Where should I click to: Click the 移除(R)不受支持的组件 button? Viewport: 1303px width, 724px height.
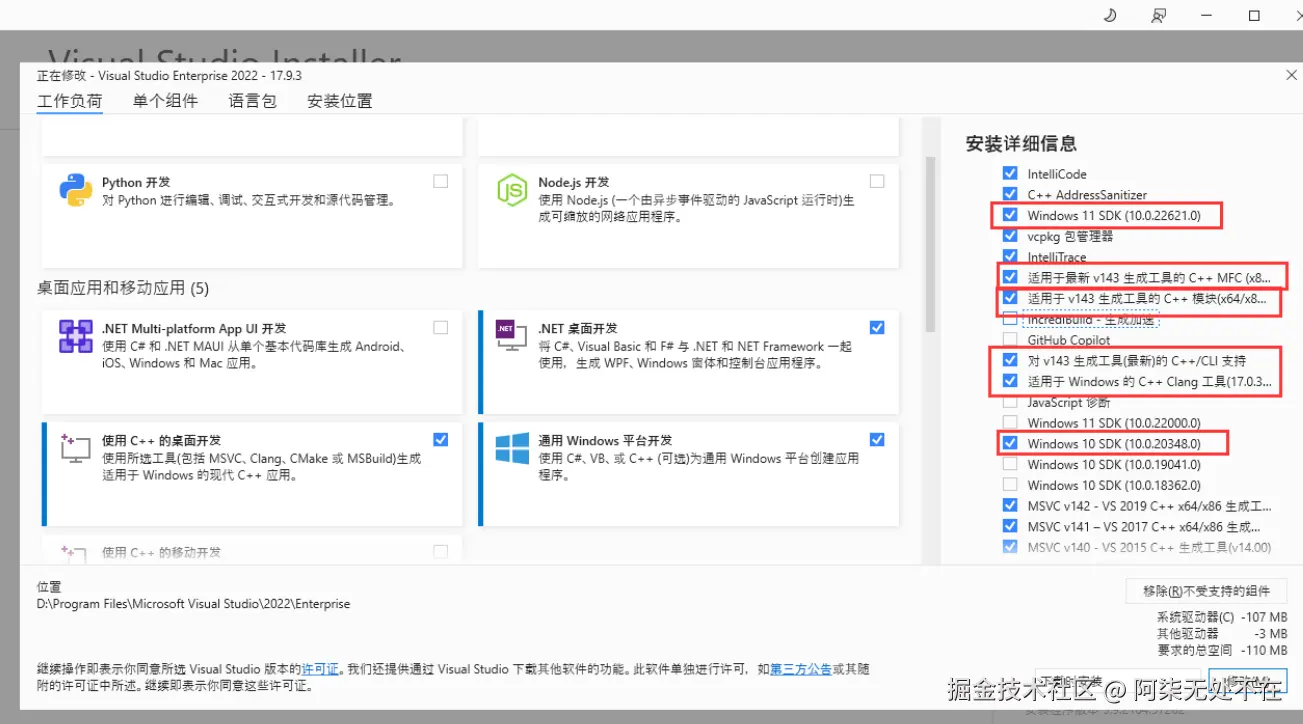pyautogui.click(x=1207, y=591)
